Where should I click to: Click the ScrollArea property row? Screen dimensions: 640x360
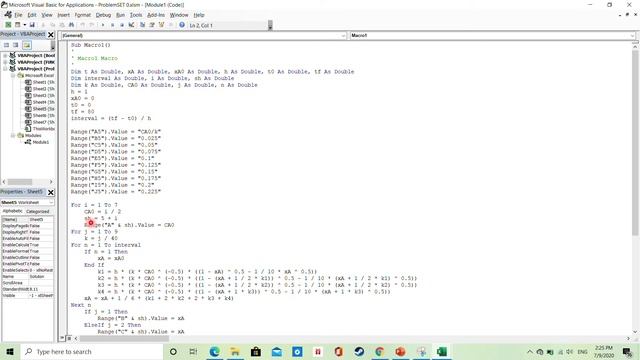[x=27, y=283]
